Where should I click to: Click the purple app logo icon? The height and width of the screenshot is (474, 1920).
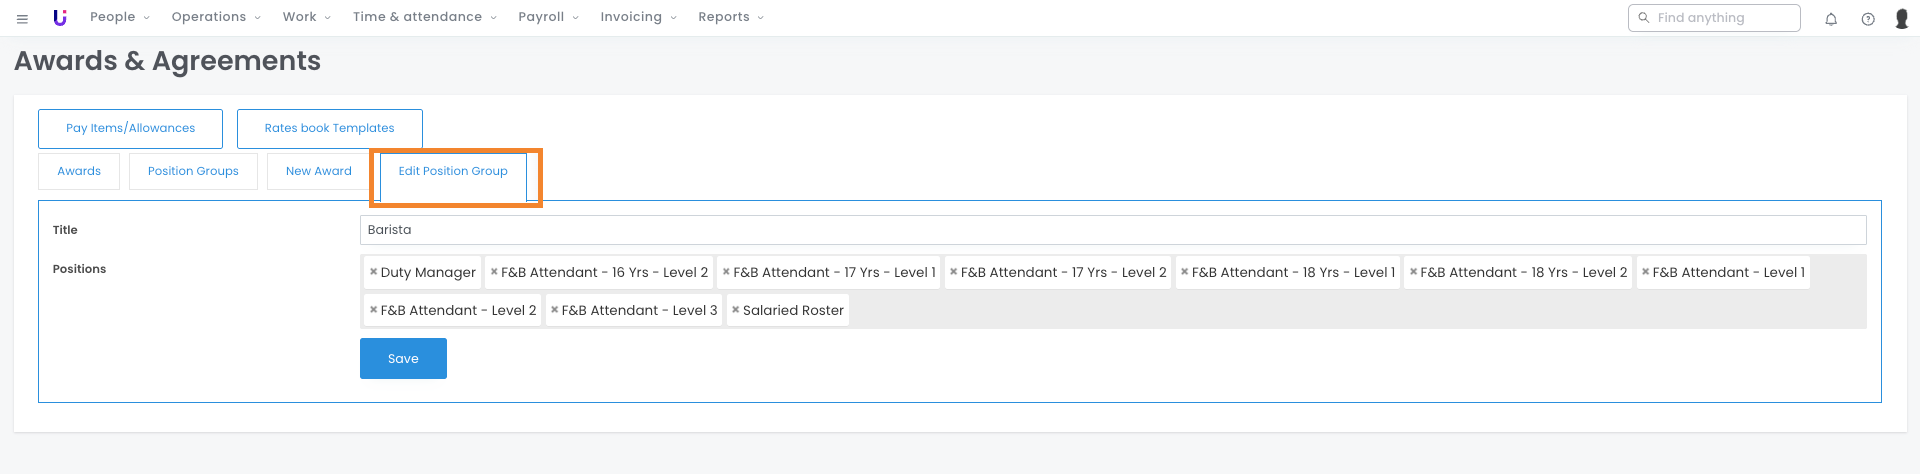click(60, 17)
